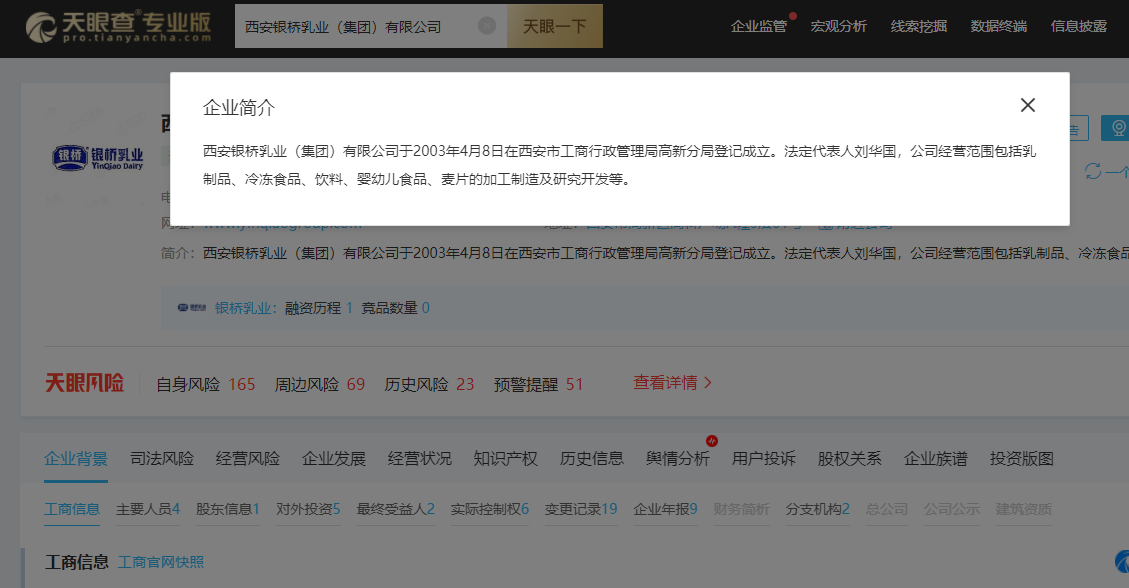Select 企业年报9 sub-tab
The height and width of the screenshot is (588, 1129).
[x=665, y=509]
